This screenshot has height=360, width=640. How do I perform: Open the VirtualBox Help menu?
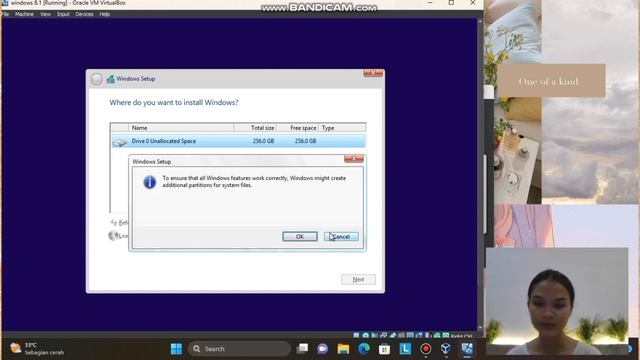click(x=105, y=14)
